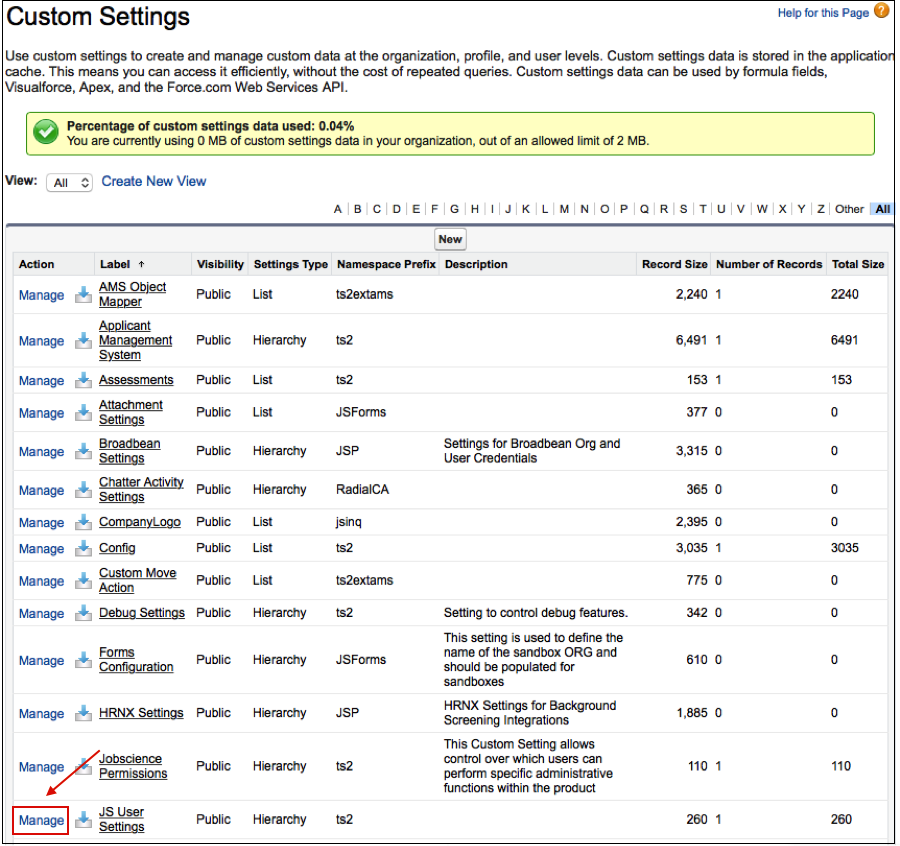900x846 pixels.
Task: Click the Settings Type column header
Action: (290, 265)
